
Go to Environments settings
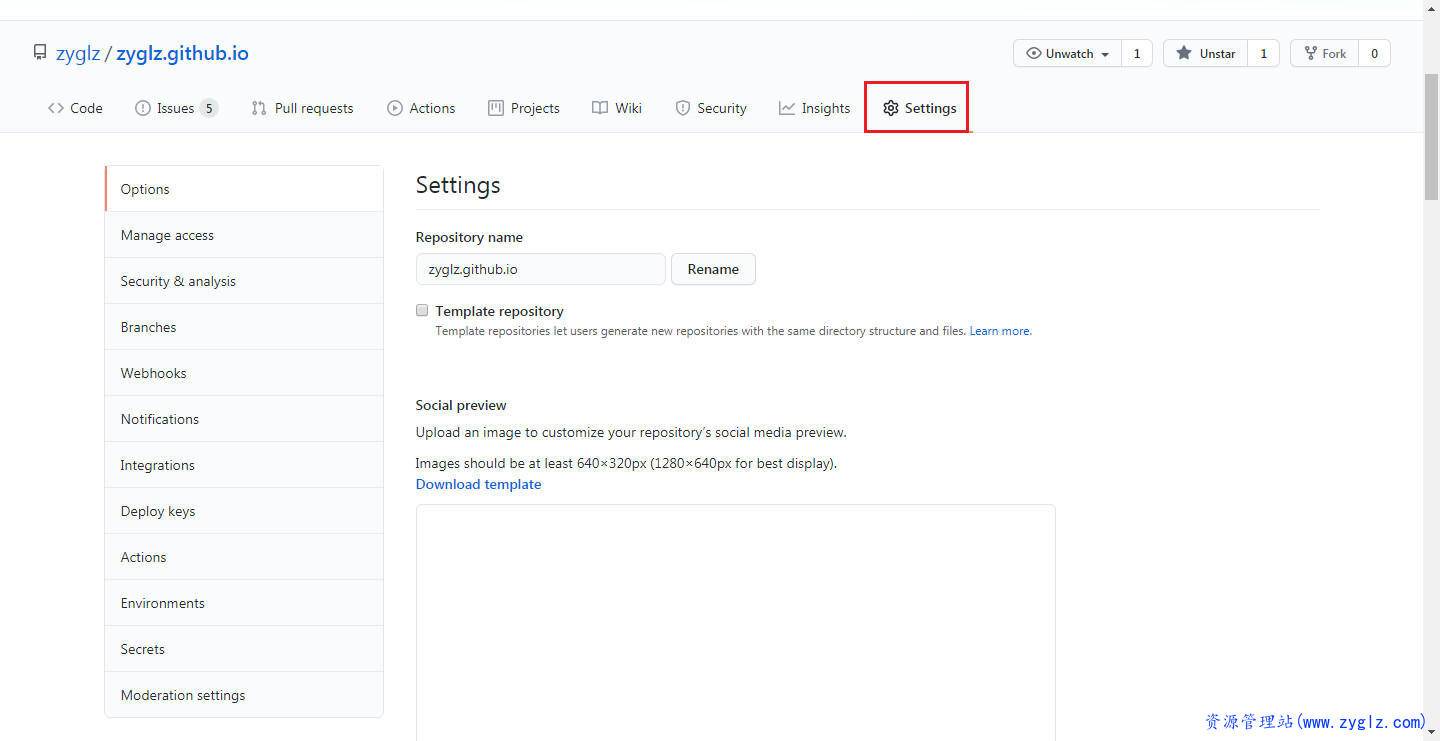pos(244,603)
